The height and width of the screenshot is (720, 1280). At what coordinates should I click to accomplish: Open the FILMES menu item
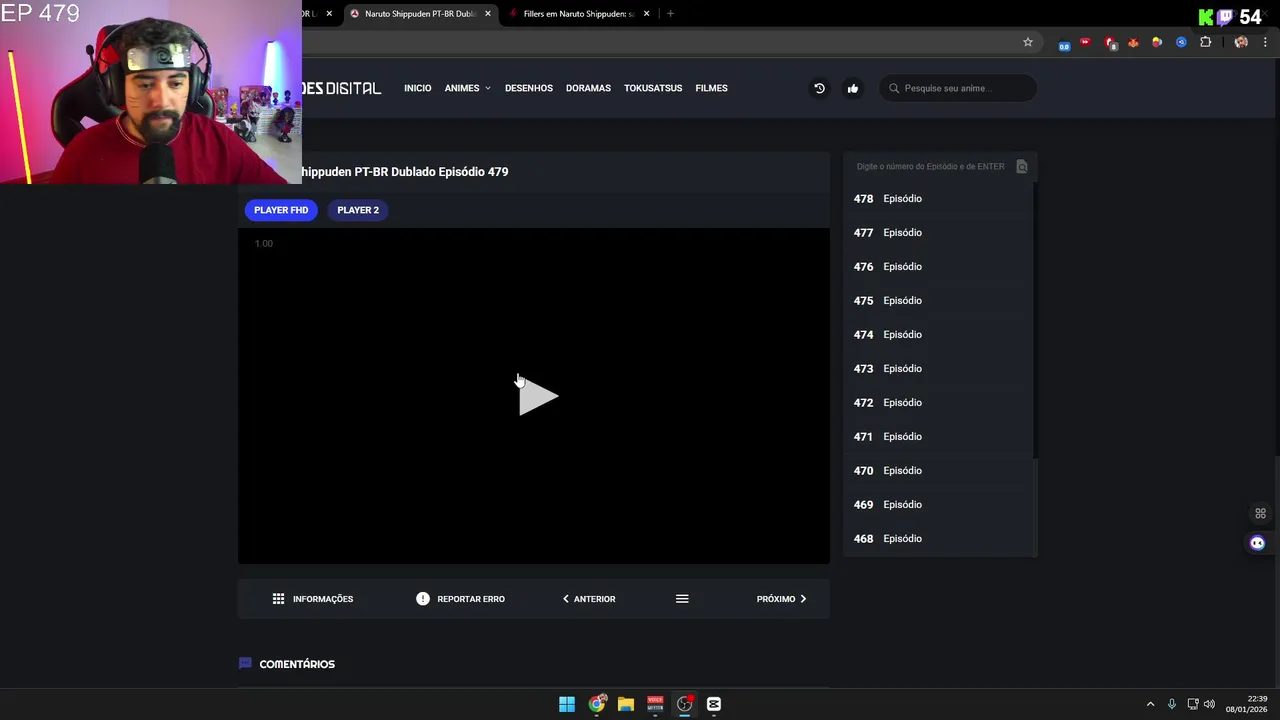(711, 88)
